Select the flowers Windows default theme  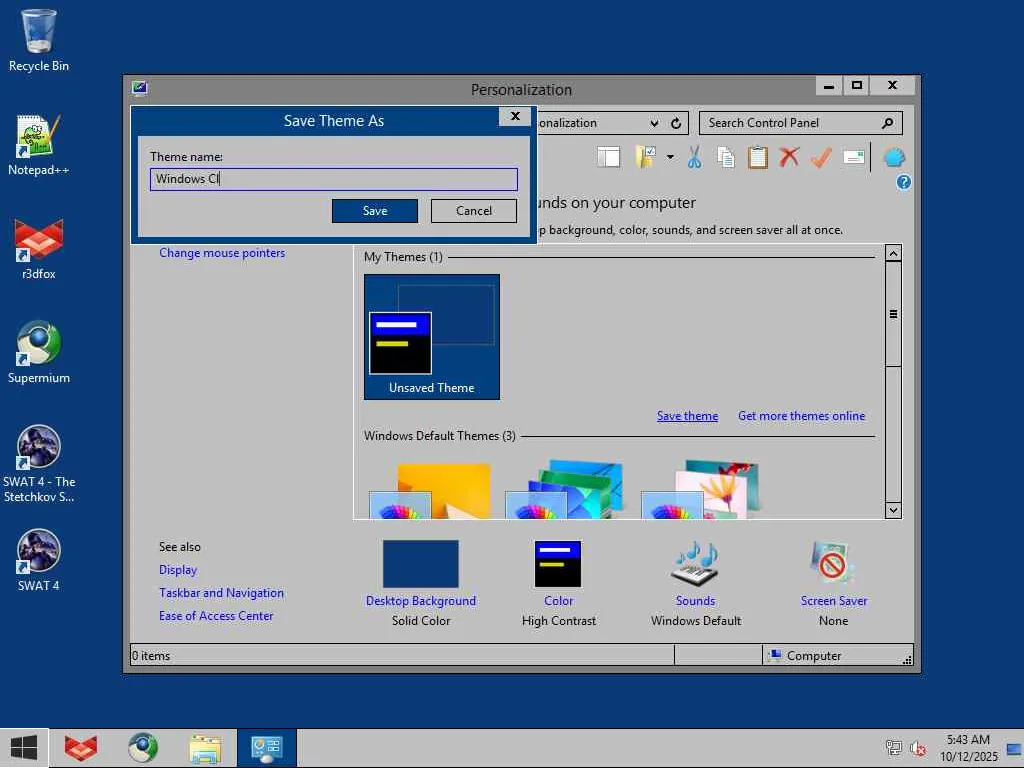[x=701, y=490]
